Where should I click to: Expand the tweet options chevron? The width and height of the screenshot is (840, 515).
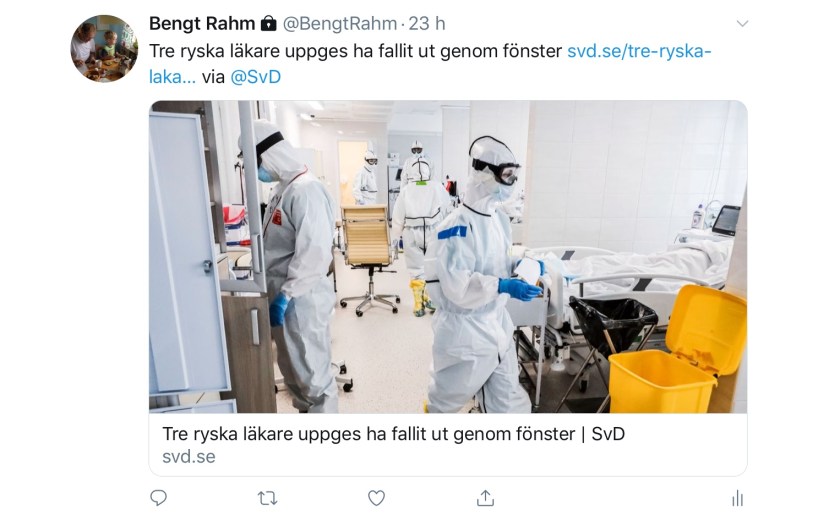742,24
